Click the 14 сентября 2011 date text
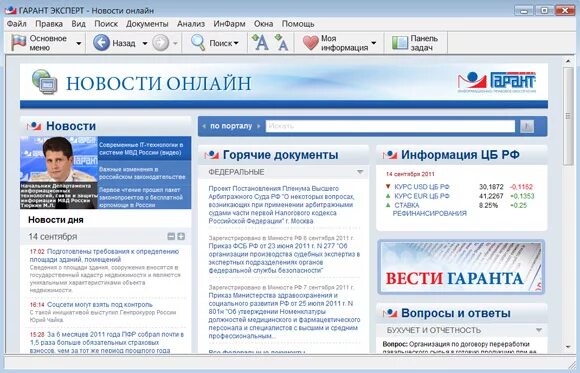 coord(410,174)
